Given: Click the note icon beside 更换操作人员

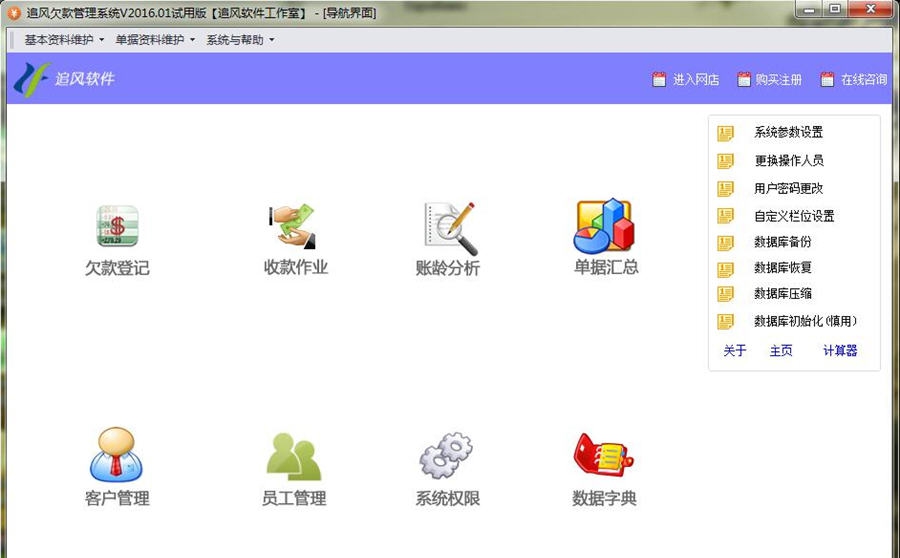Looking at the screenshot, I should click(726, 161).
